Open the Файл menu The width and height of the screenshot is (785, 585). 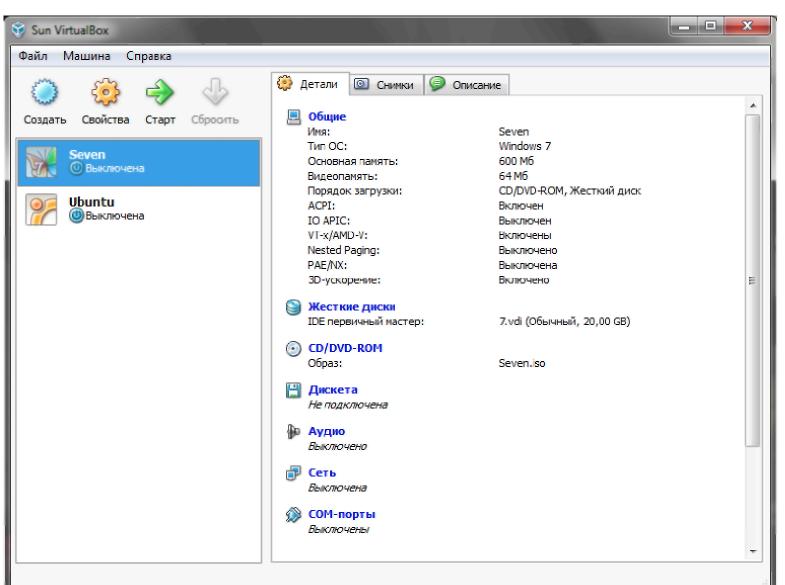[x=33, y=56]
